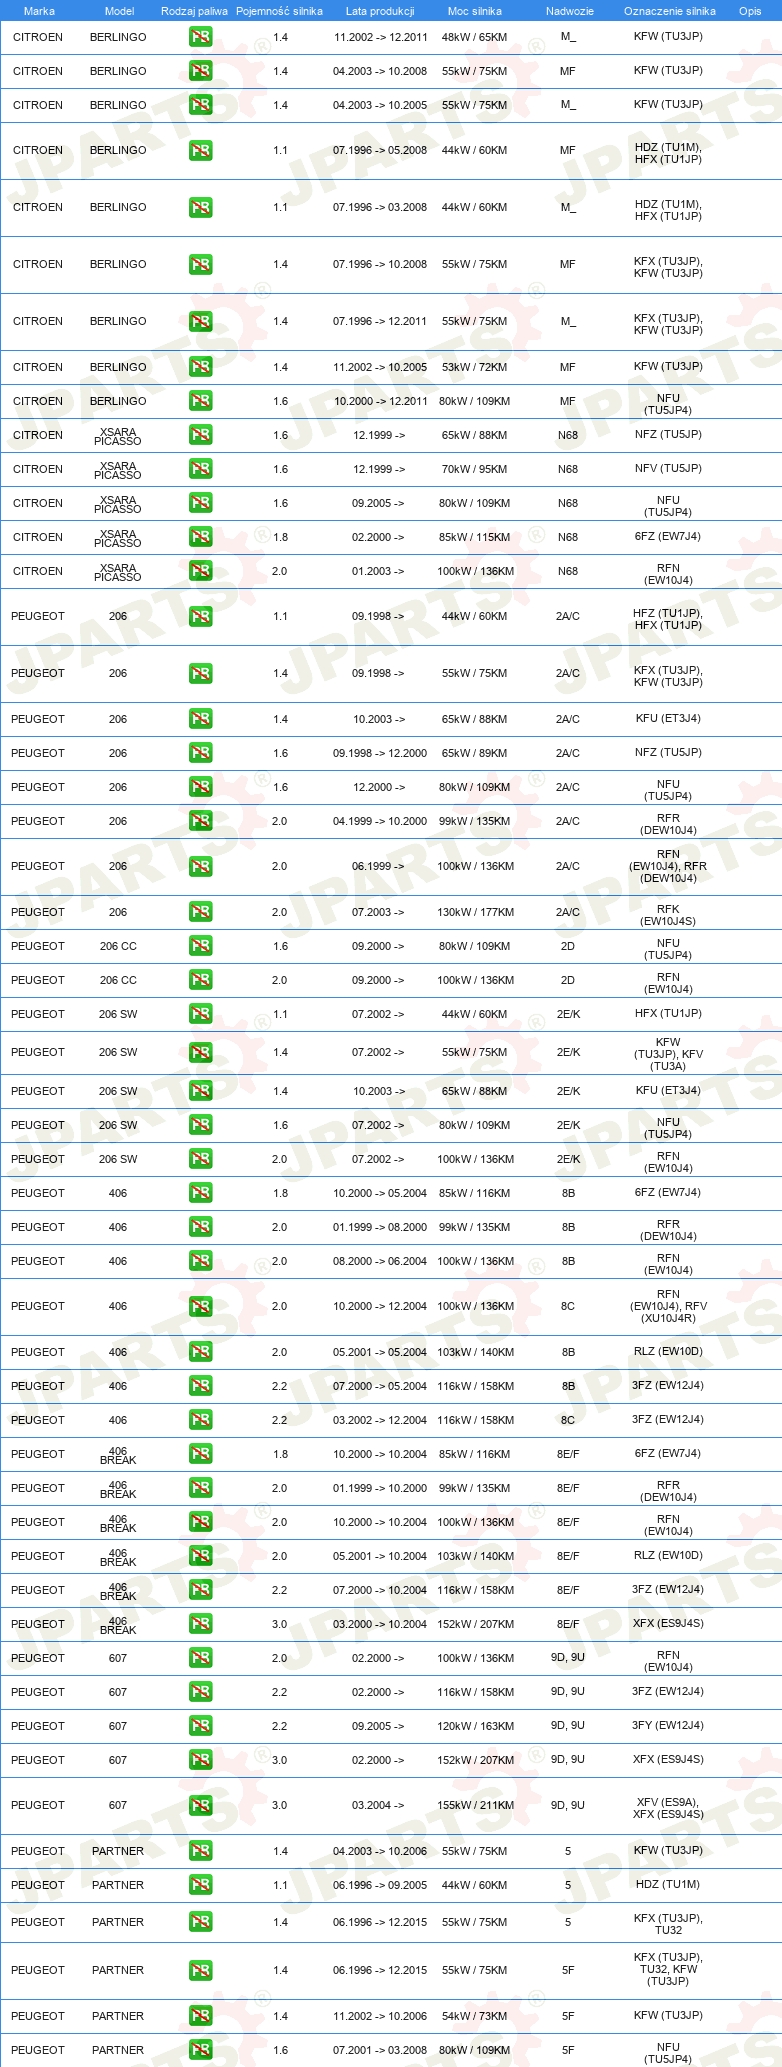Click the fuel icon in the Partner 1.6 80kW row
782x2067 pixels.
coord(200,2050)
